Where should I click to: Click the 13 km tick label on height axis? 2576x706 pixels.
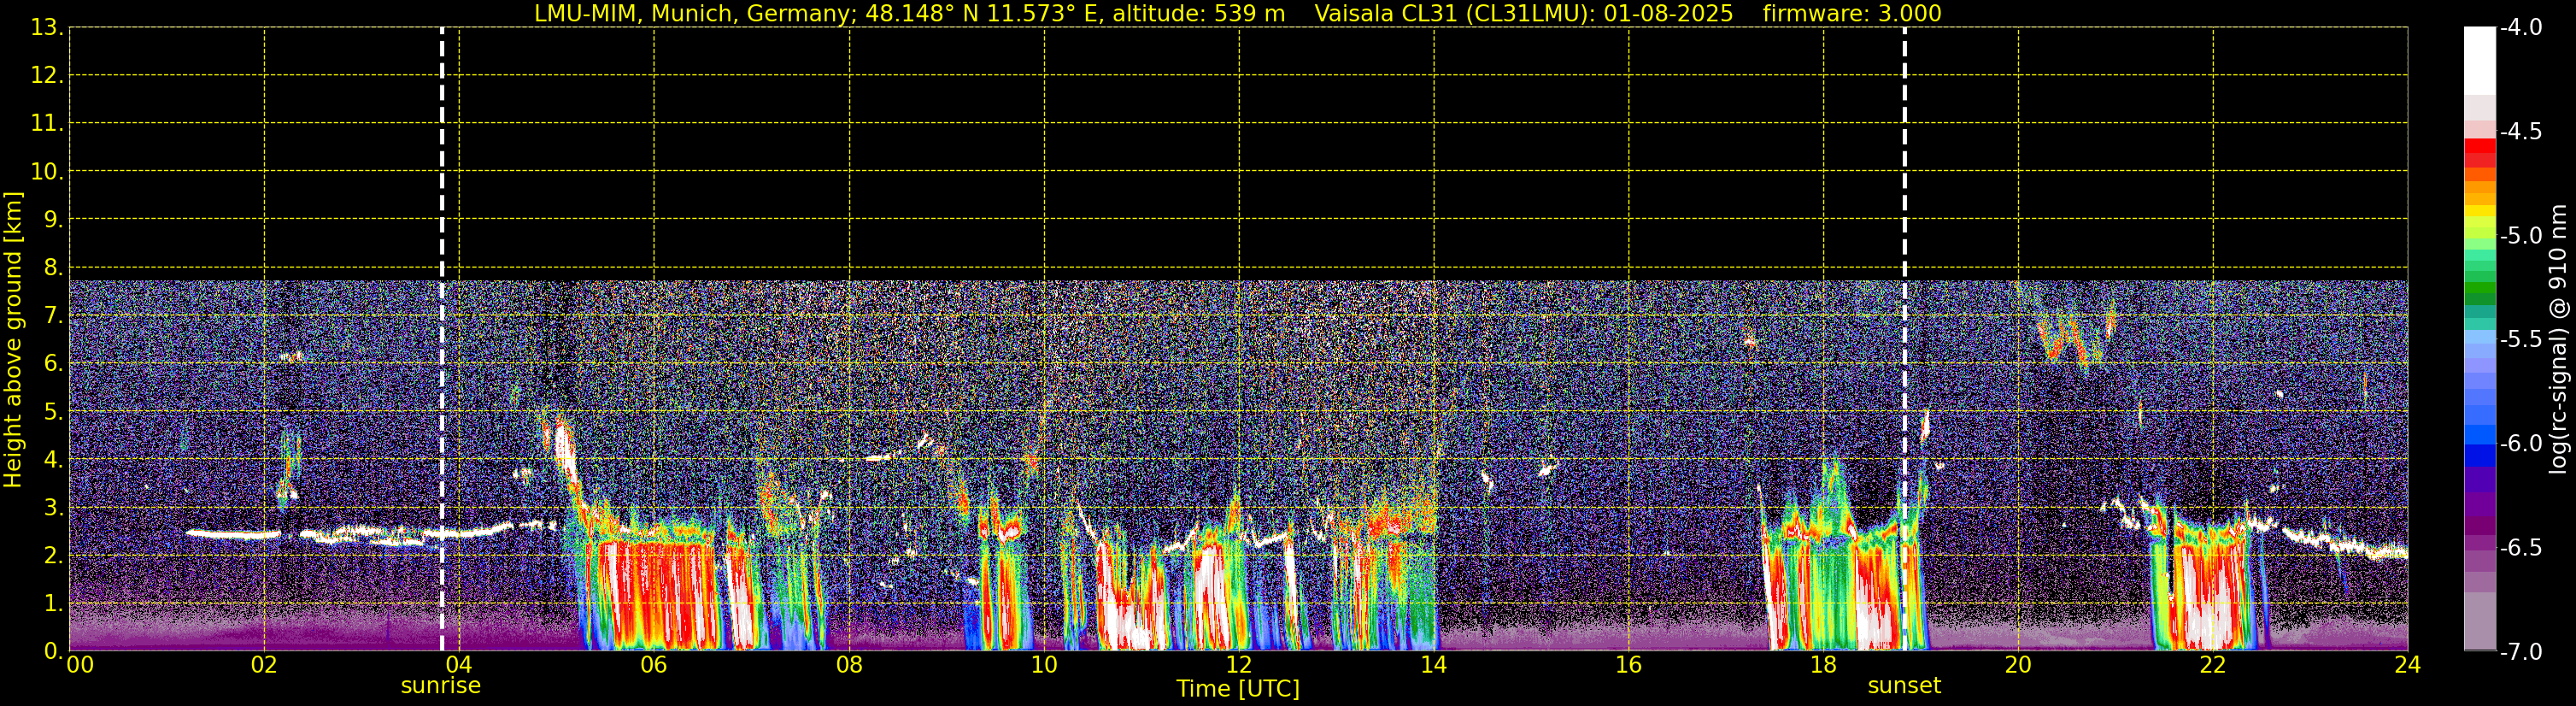(44, 28)
